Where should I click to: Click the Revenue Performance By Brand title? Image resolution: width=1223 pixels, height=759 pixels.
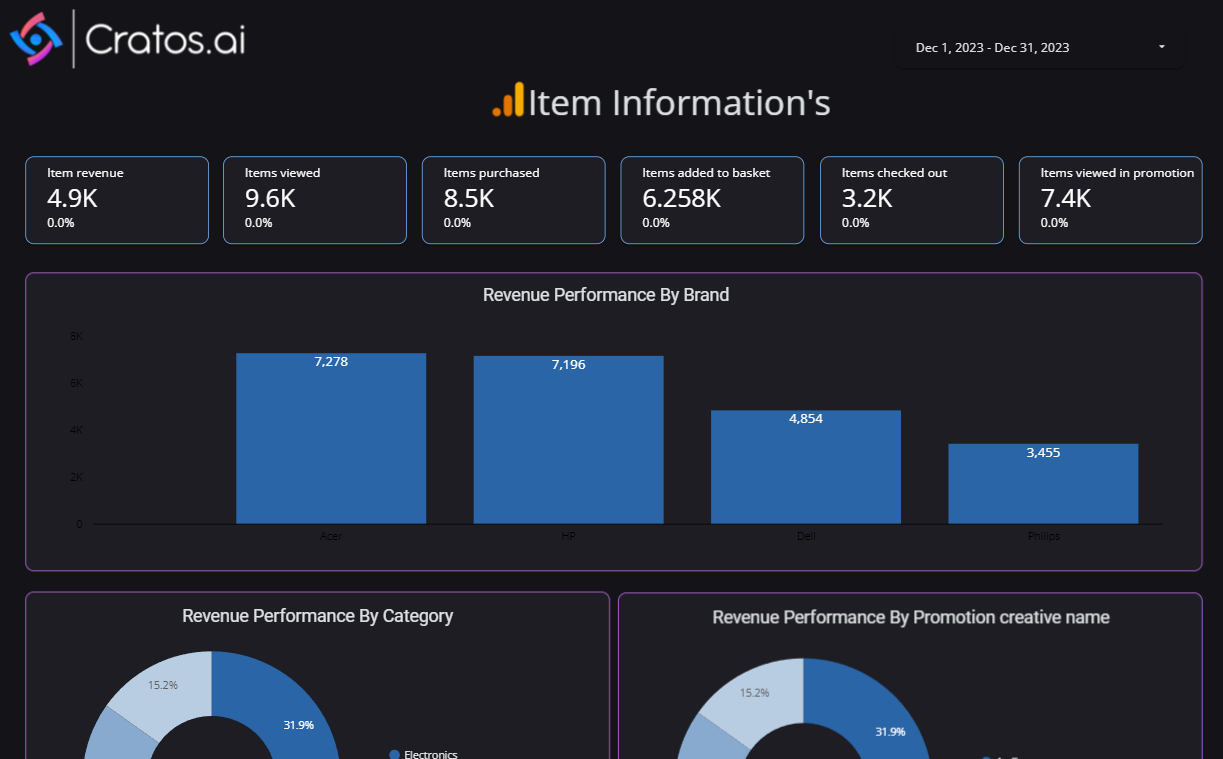pyautogui.click(x=606, y=295)
